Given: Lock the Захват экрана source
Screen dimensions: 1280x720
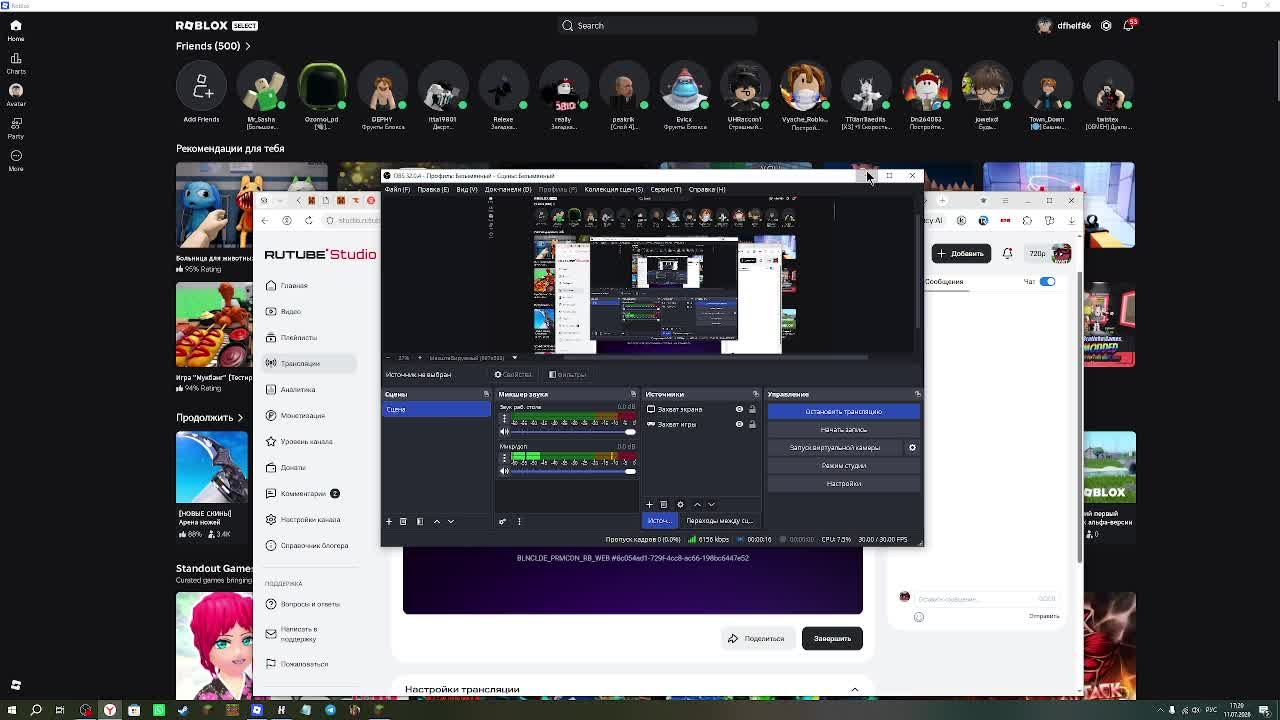Looking at the screenshot, I should [x=752, y=409].
